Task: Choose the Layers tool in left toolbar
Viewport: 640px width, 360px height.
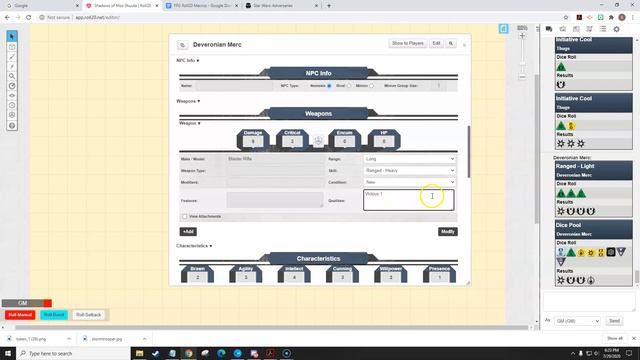Action: coord(12,47)
